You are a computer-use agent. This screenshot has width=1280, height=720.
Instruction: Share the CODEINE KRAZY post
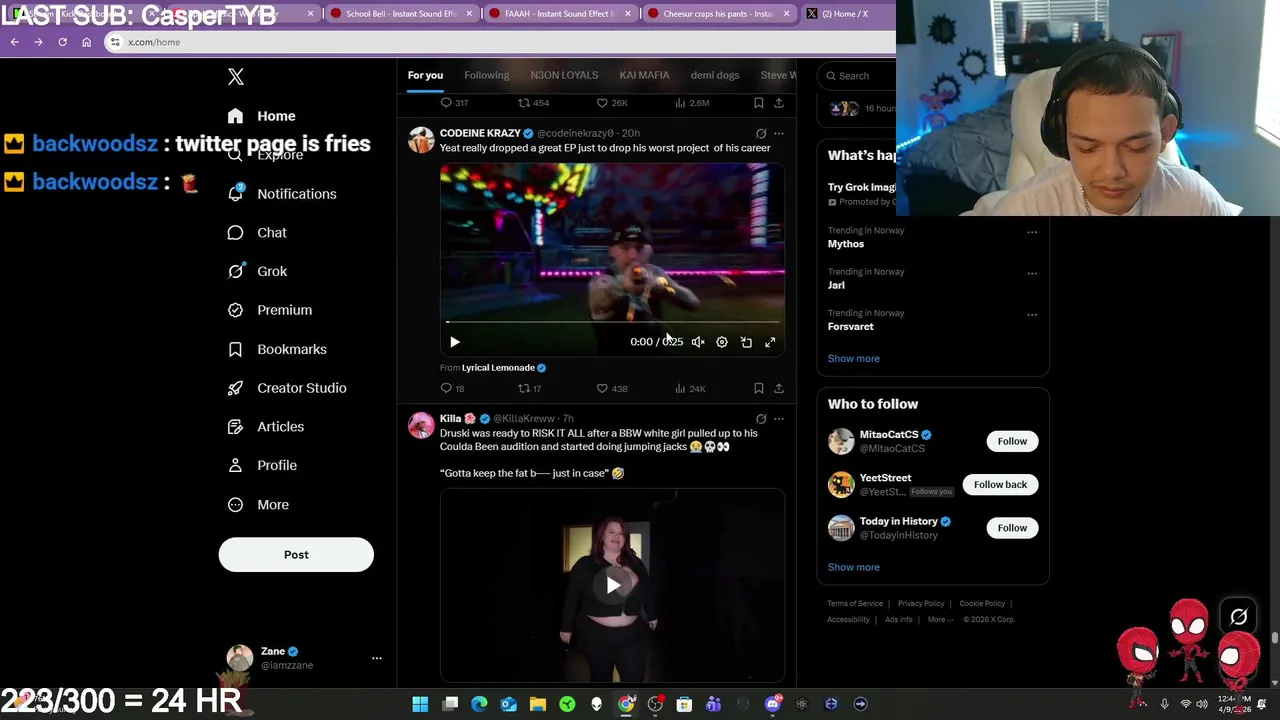(x=779, y=388)
